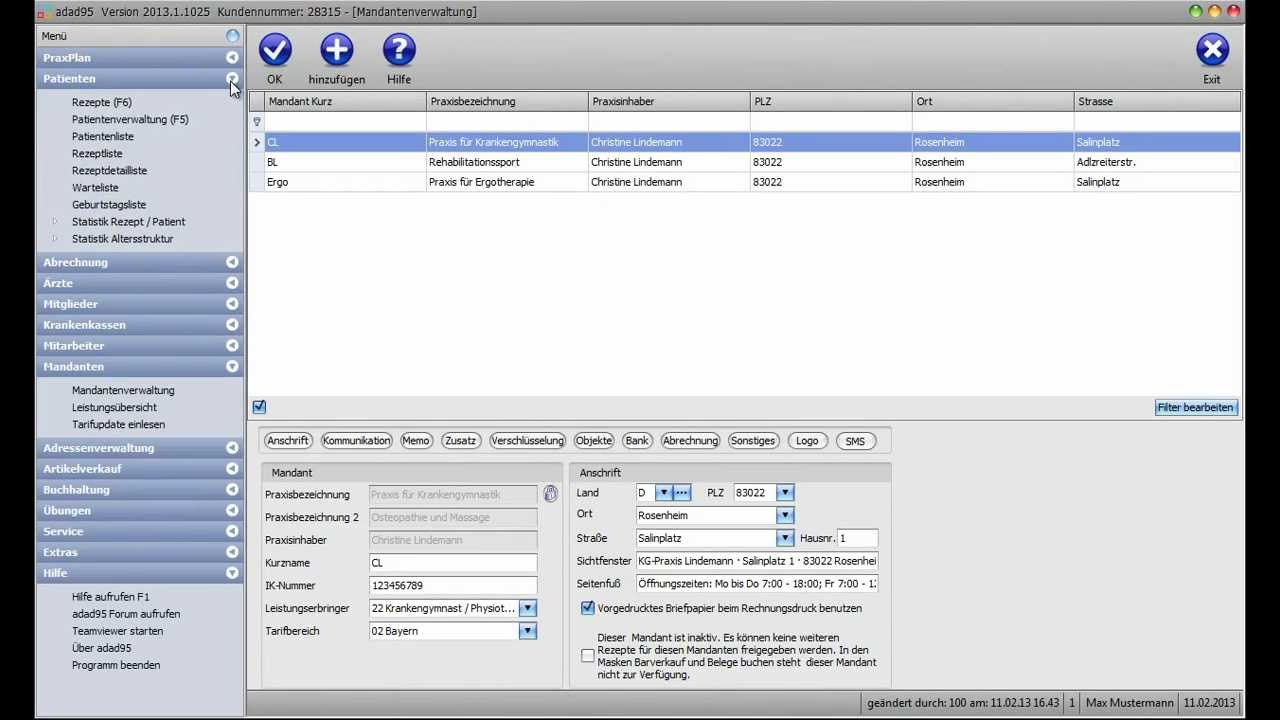Screen dimensions: 1280x720
Task: Click the IK-Nummer input field
Action: 452,586
